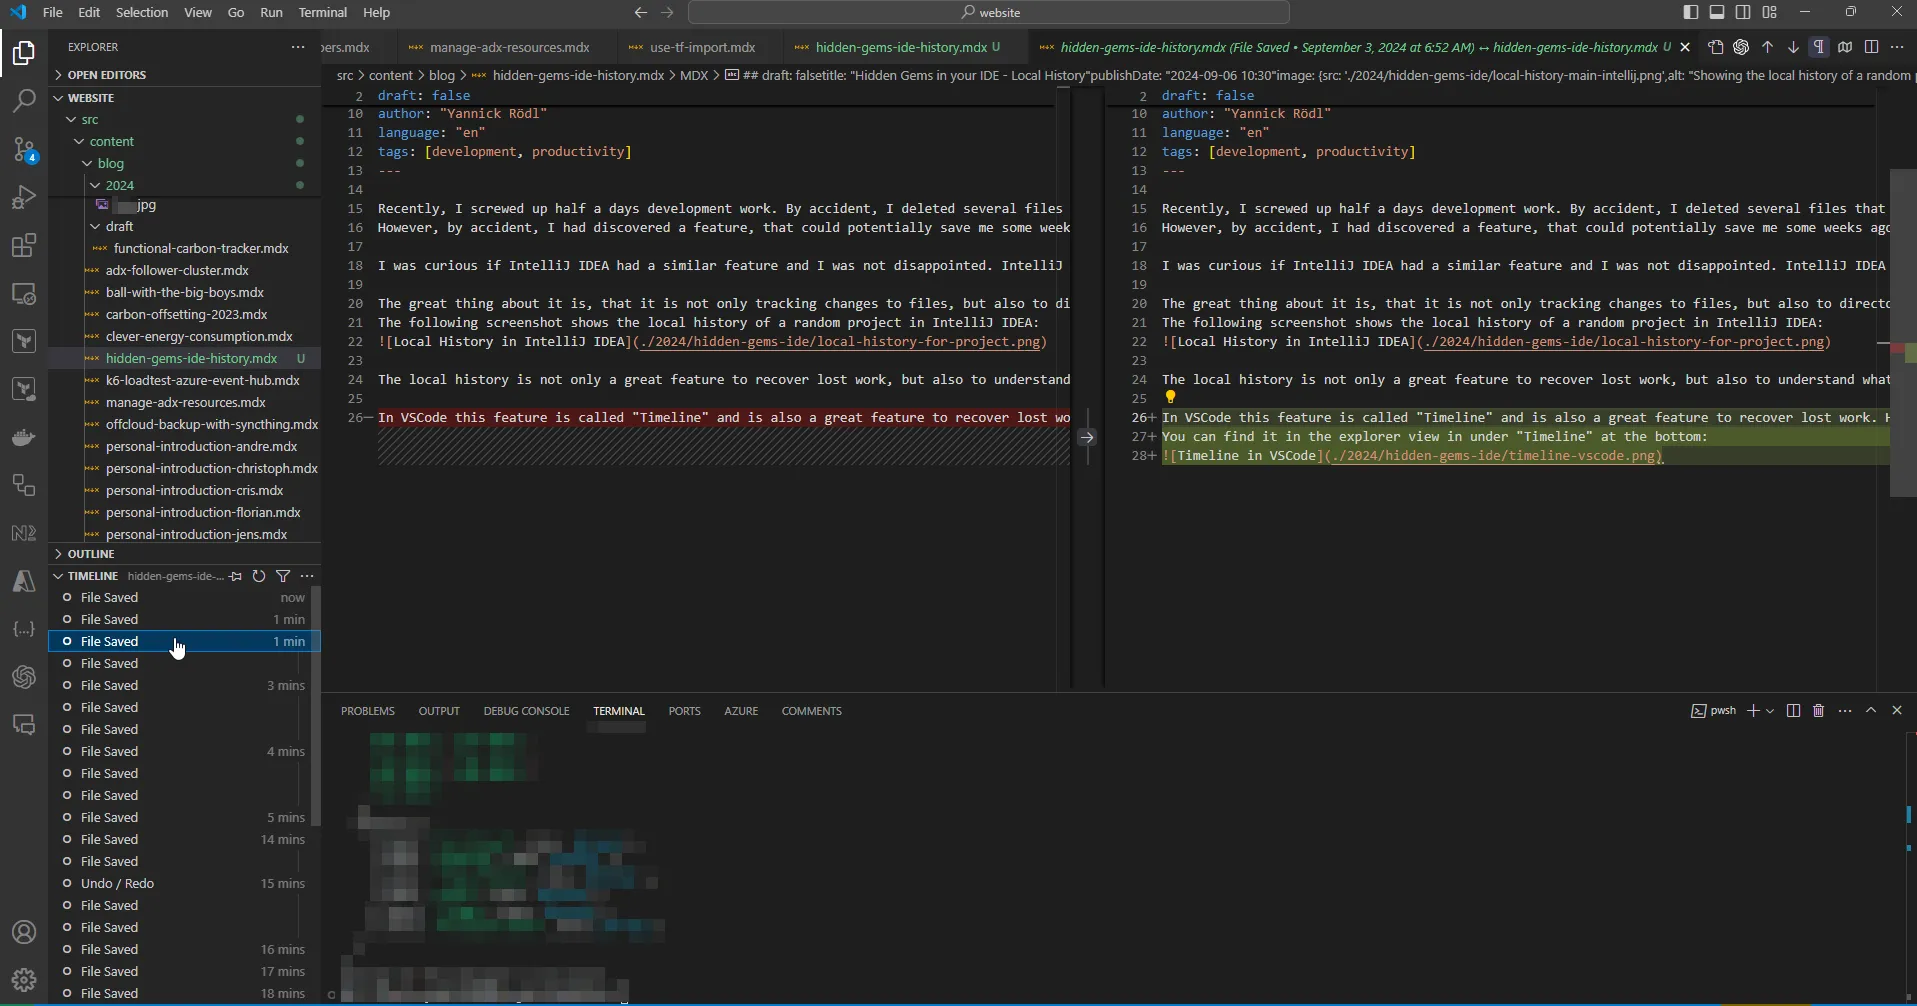Switch to Debug Console tab
1917x1006 pixels.
tap(526, 711)
